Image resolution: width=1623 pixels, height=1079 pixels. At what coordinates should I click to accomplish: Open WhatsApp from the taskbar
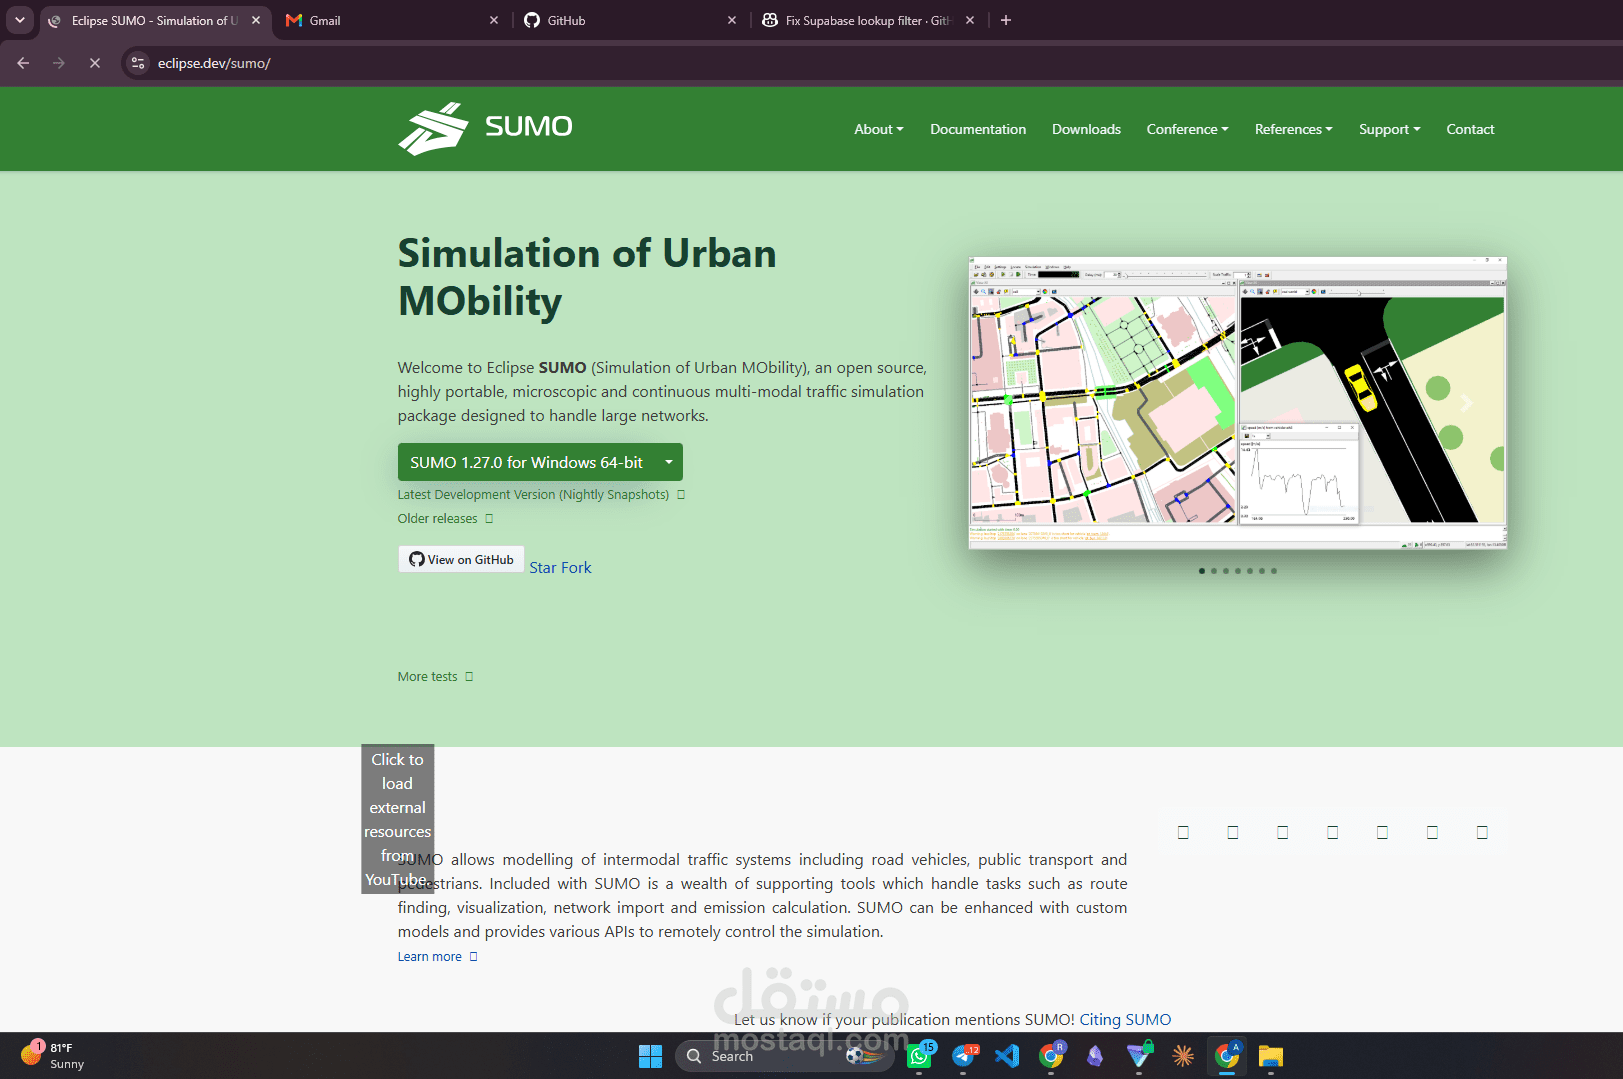pos(920,1056)
